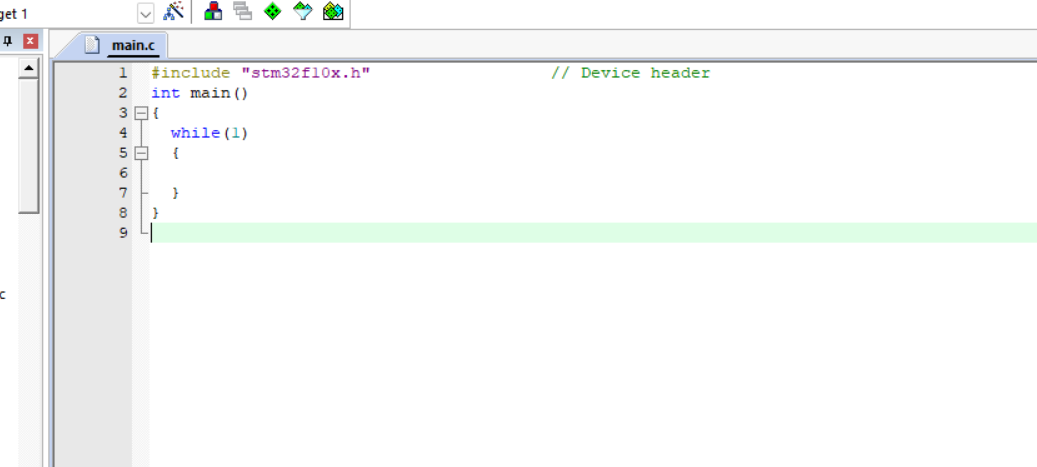Image resolution: width=1037 pixels, height=467 pixels.
Task: Click main() function name
Action: pyautogui.click(x=220, y=93)
